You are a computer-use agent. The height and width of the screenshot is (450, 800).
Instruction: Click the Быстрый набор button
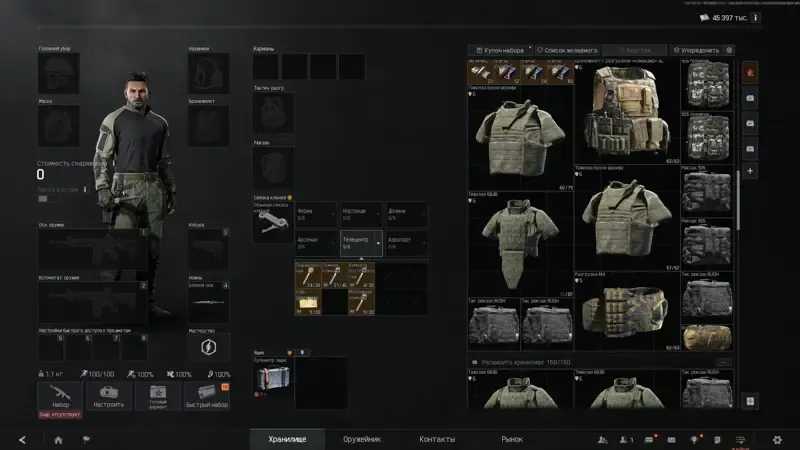(x=207, y=396)
